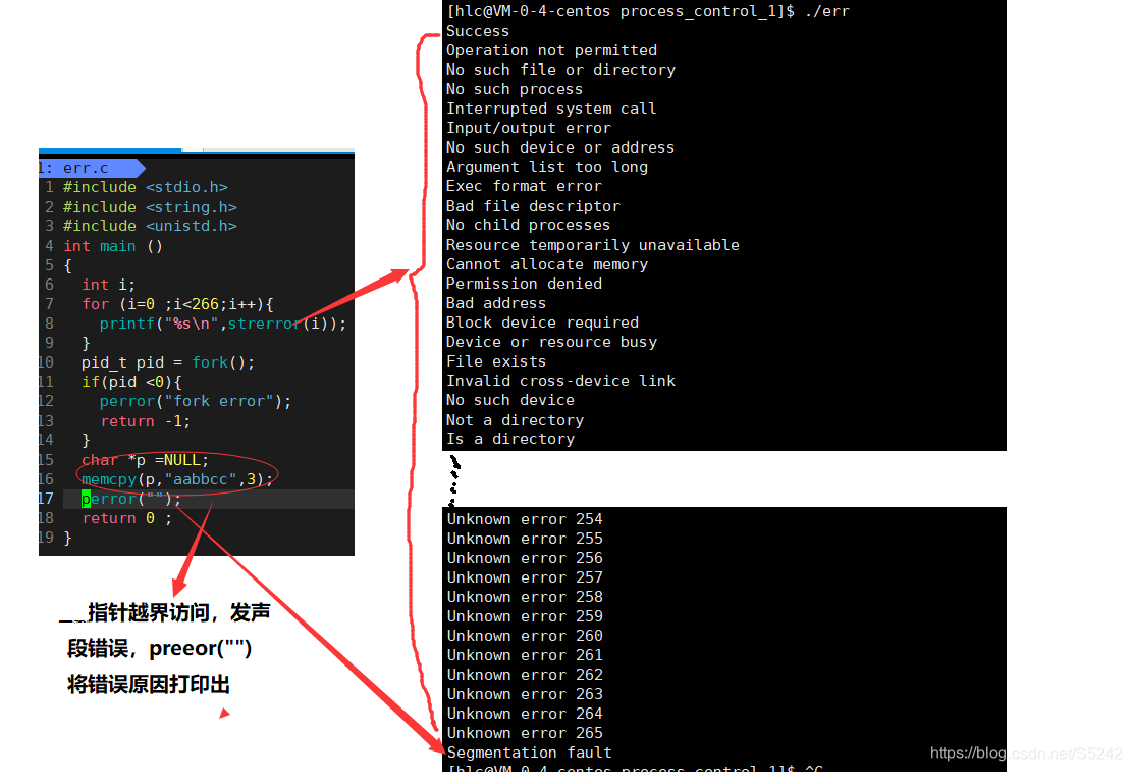Click 'Not a directory' output line
This screenshot has width=1132, height=772.
[x=515, y=420]
